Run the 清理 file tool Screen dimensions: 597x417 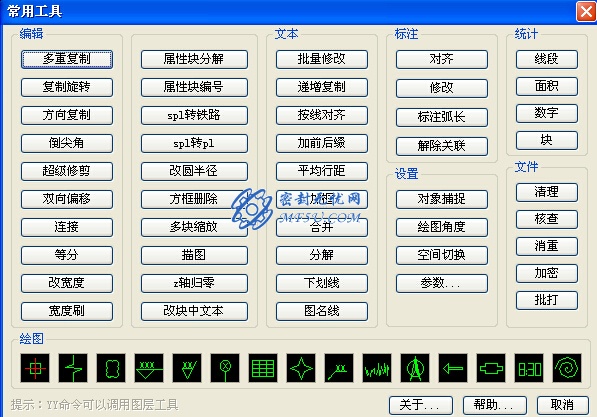click(547, 192)
